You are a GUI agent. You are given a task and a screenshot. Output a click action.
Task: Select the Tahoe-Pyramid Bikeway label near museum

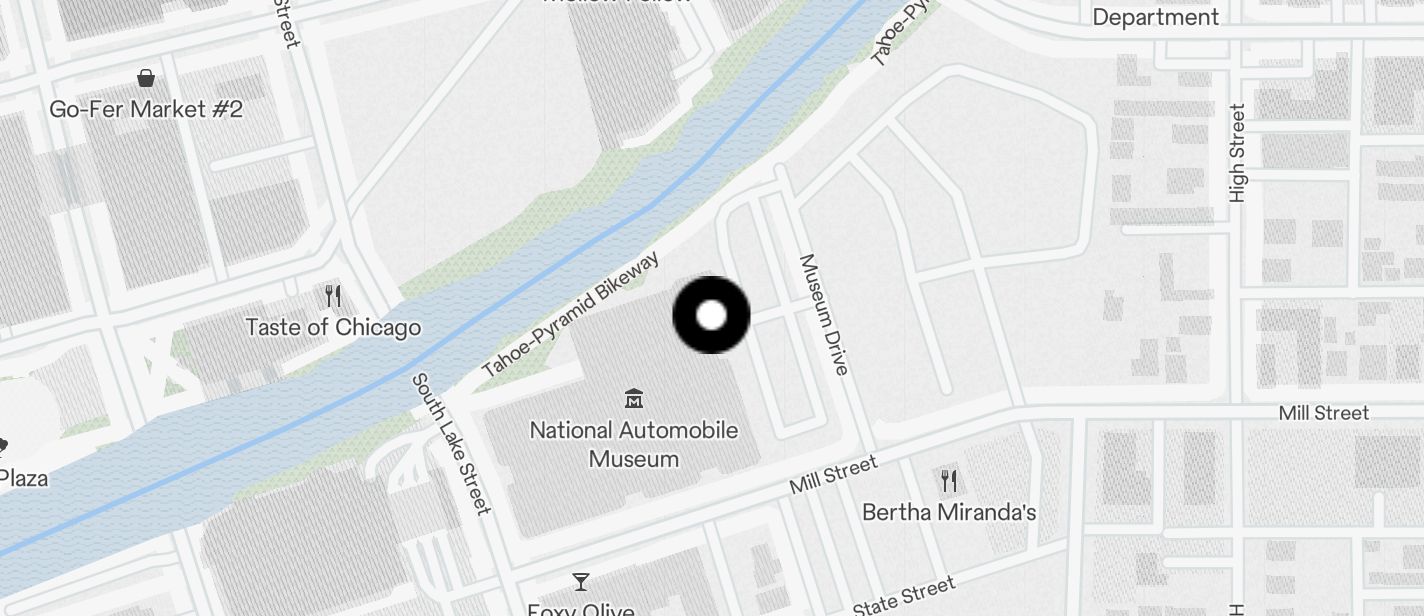pyautogui.click(x=571, y=315)
